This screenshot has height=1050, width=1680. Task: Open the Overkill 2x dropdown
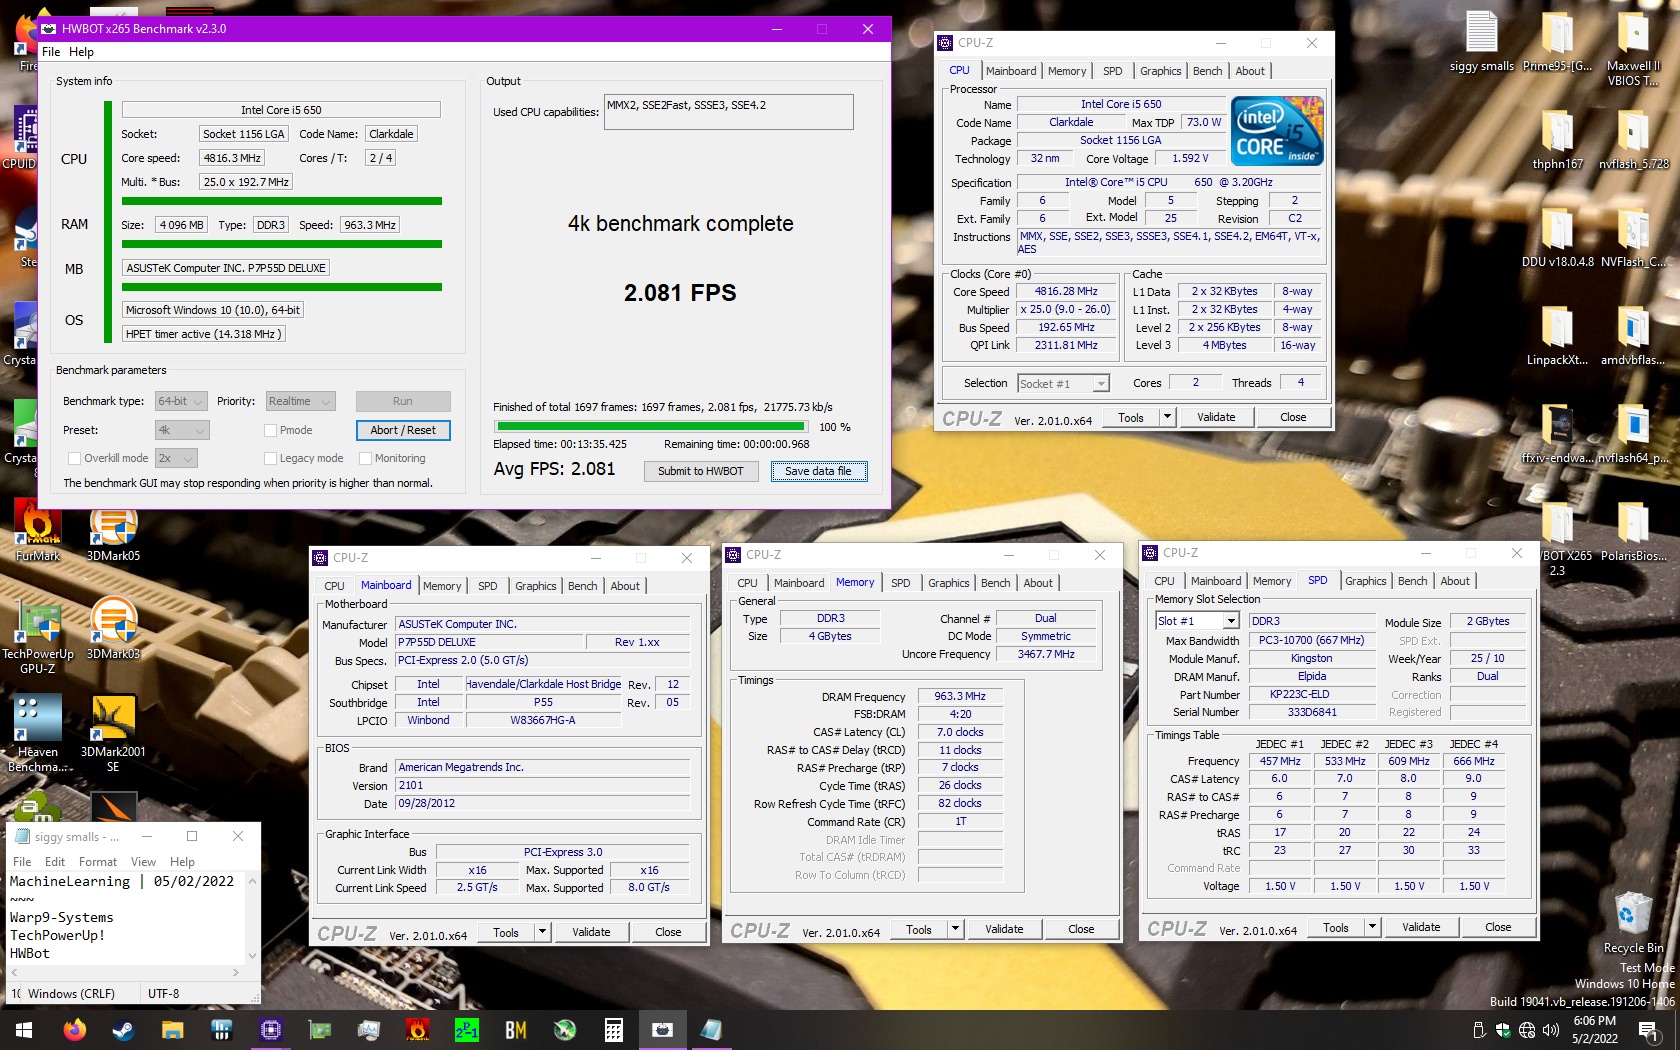coord(176,458)
